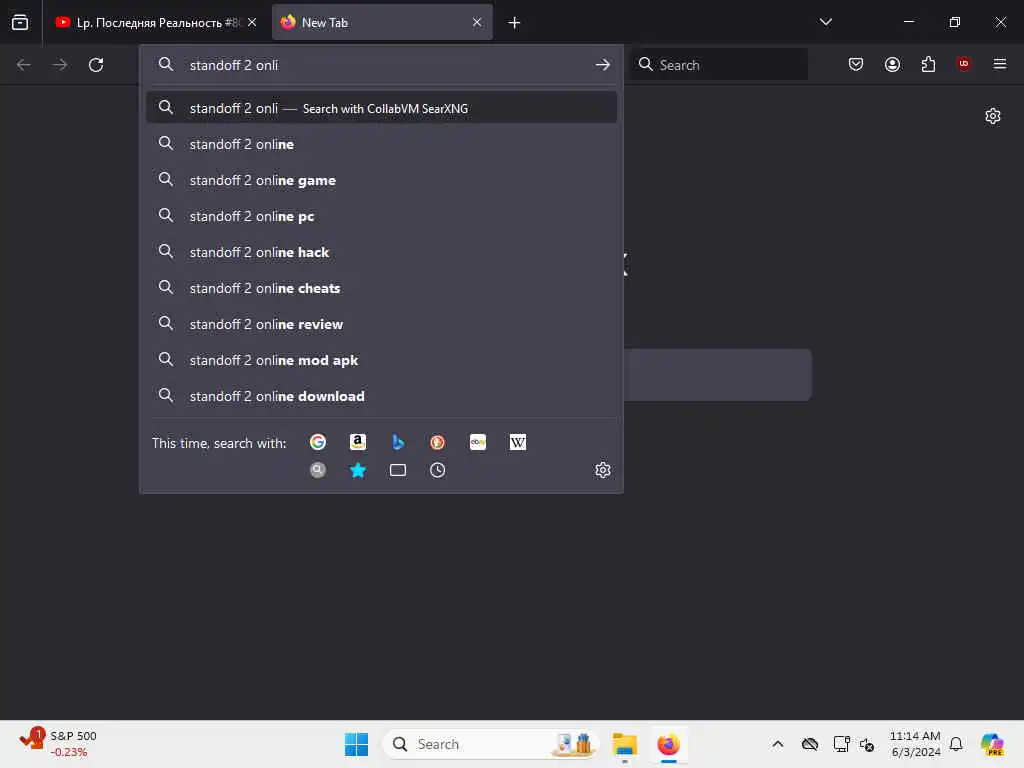Viewport: 1024px width, 768px height.
Task: Choose suggestion 'standoff 2 online'
Action: 381,144
